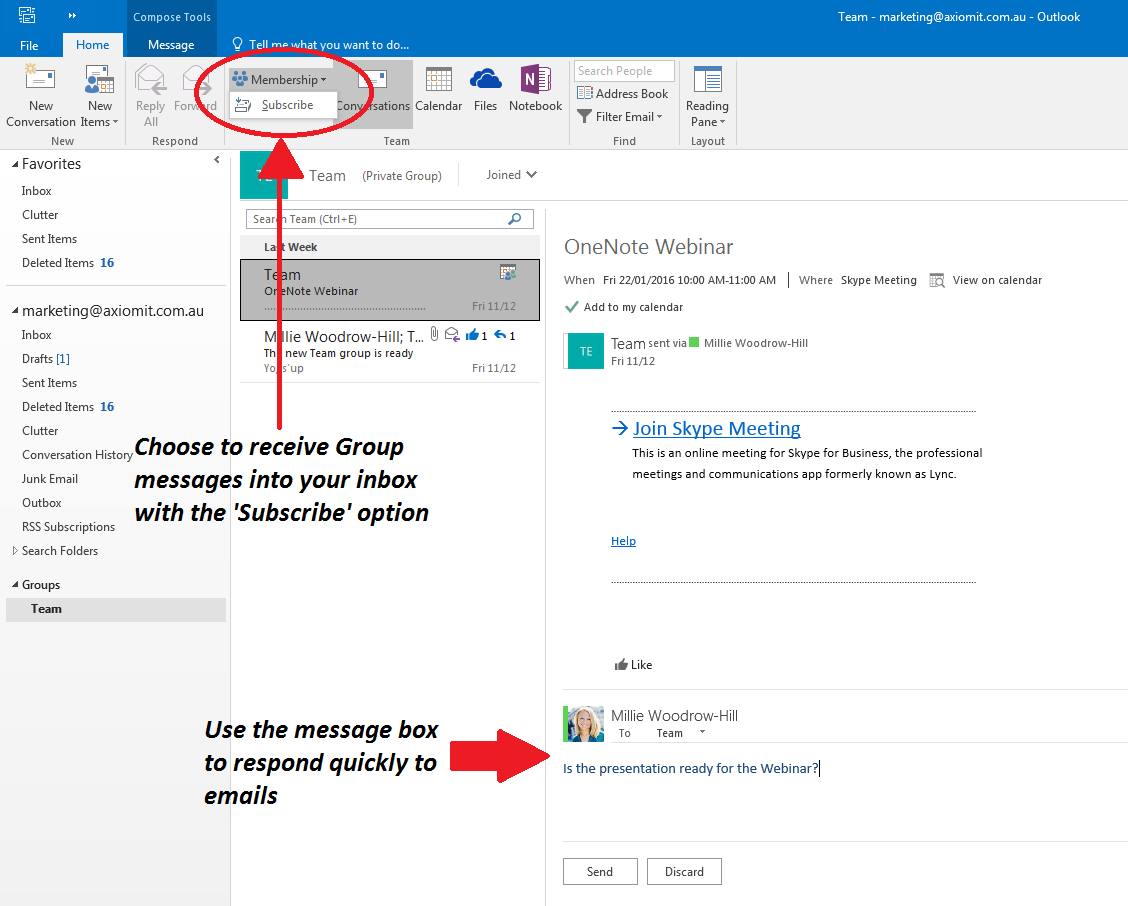Image resolution: width=1128 pixels, height=906 pixels.
Task: Switch to the Home ribbon tab
Action: pos(93,45)
